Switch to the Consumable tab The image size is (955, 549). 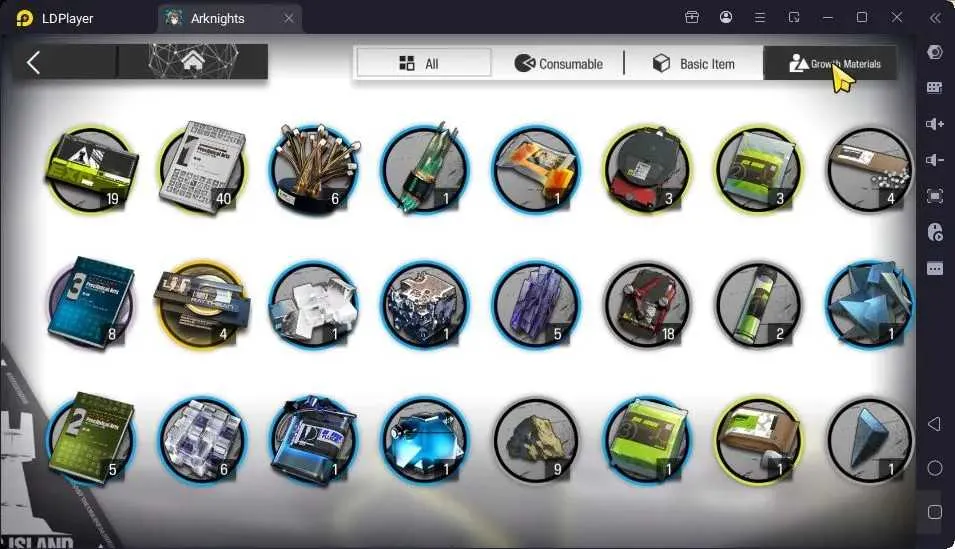559,63
